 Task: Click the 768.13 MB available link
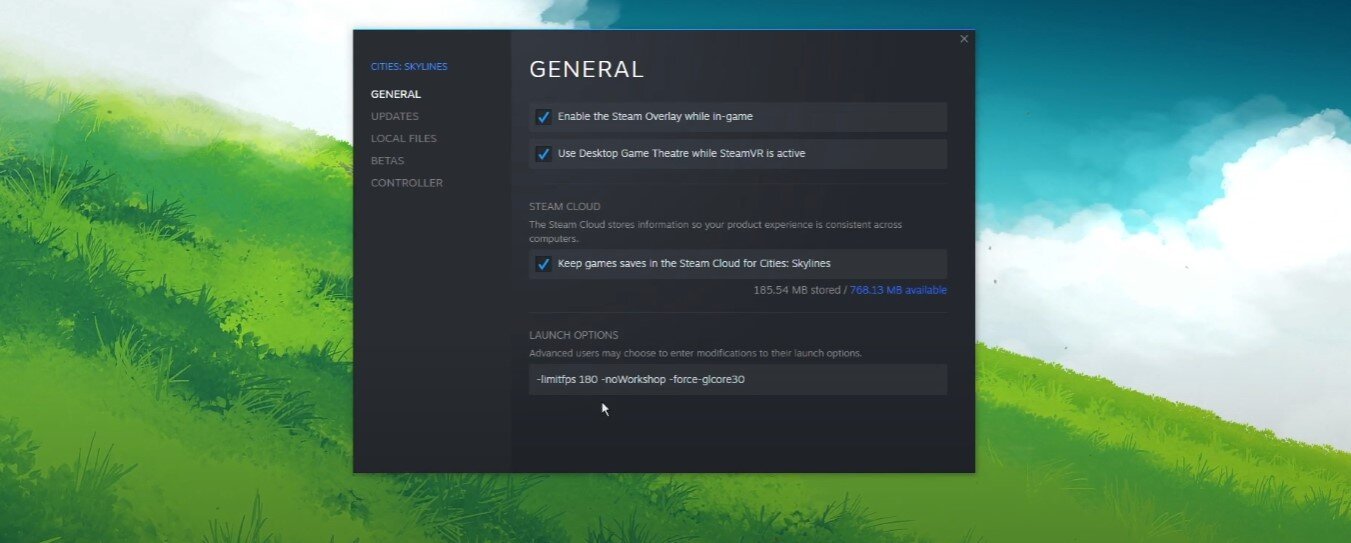[898, 290]
